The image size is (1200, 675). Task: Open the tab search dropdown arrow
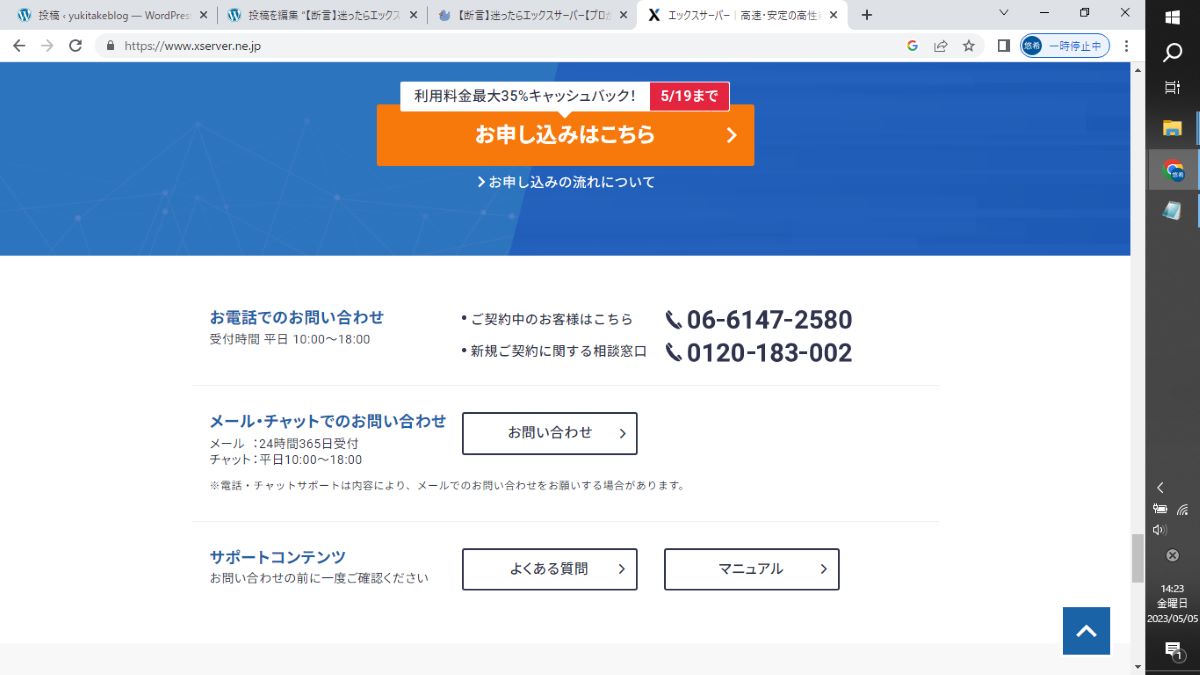click(1005, 13)
